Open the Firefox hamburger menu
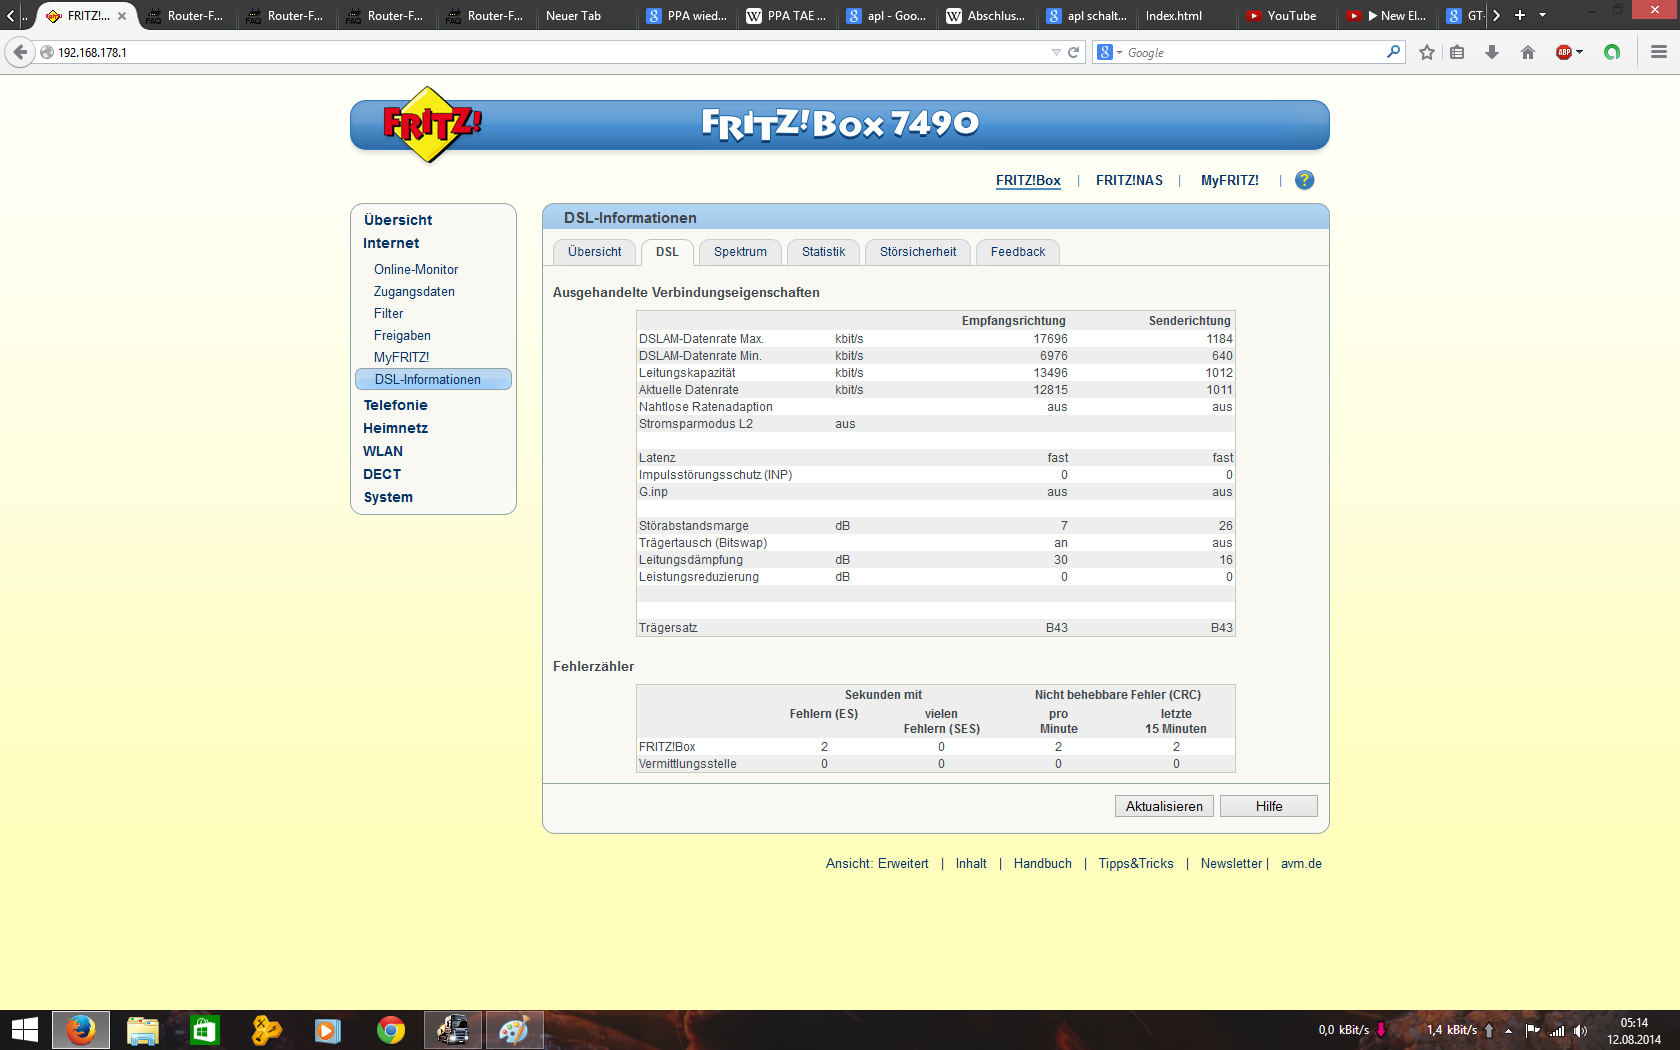1680x1050 pixels. pyautogui.click(x=1659, y=52)
